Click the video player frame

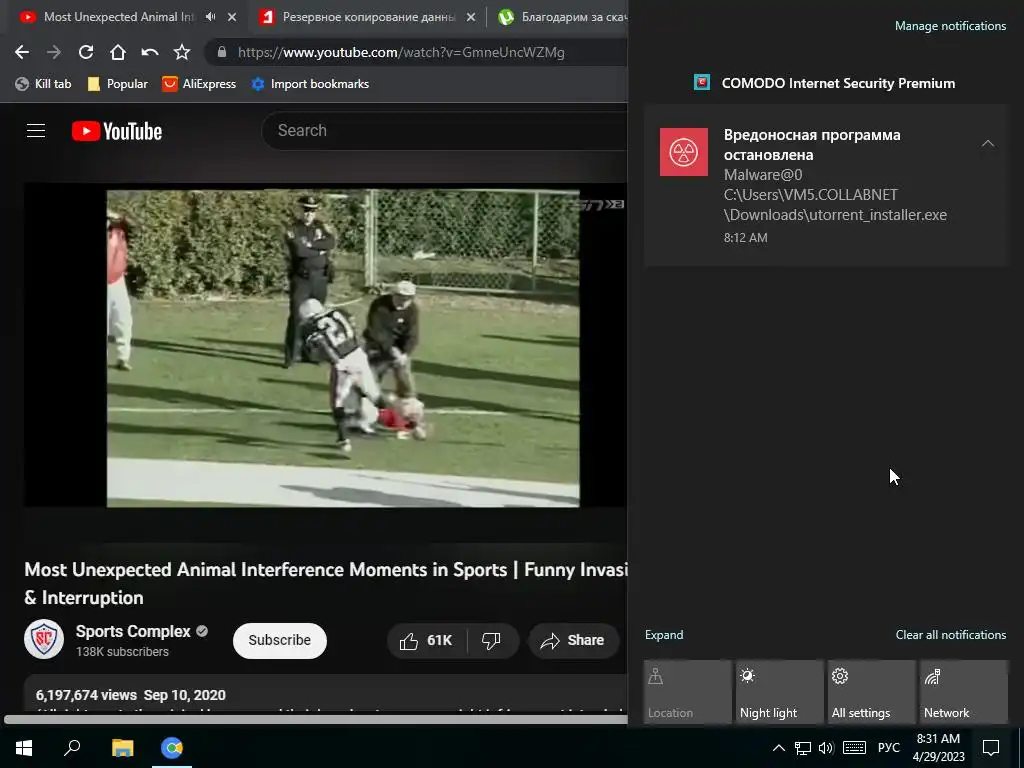[x=325, y=345]
